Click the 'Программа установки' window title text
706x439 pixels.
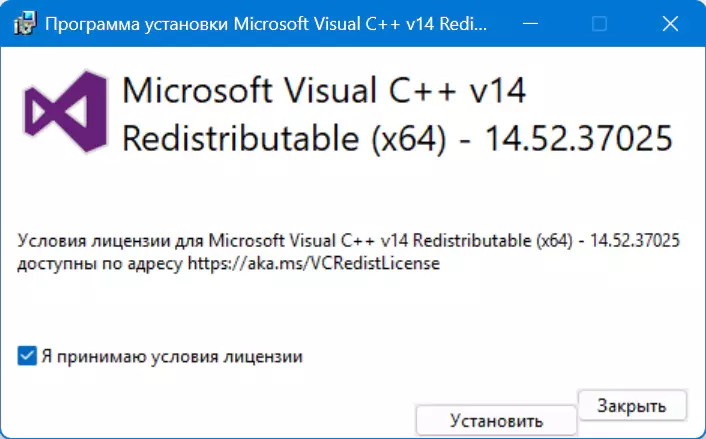[x=137, y=23]
